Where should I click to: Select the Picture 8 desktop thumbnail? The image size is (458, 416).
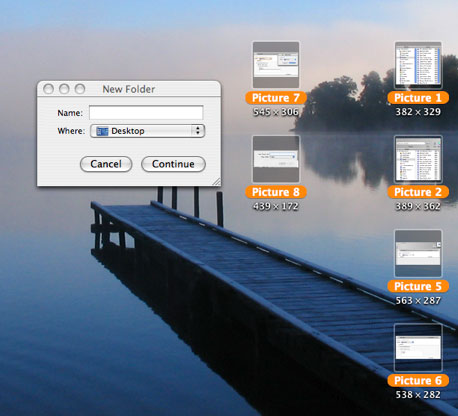[x=276, y=159]
